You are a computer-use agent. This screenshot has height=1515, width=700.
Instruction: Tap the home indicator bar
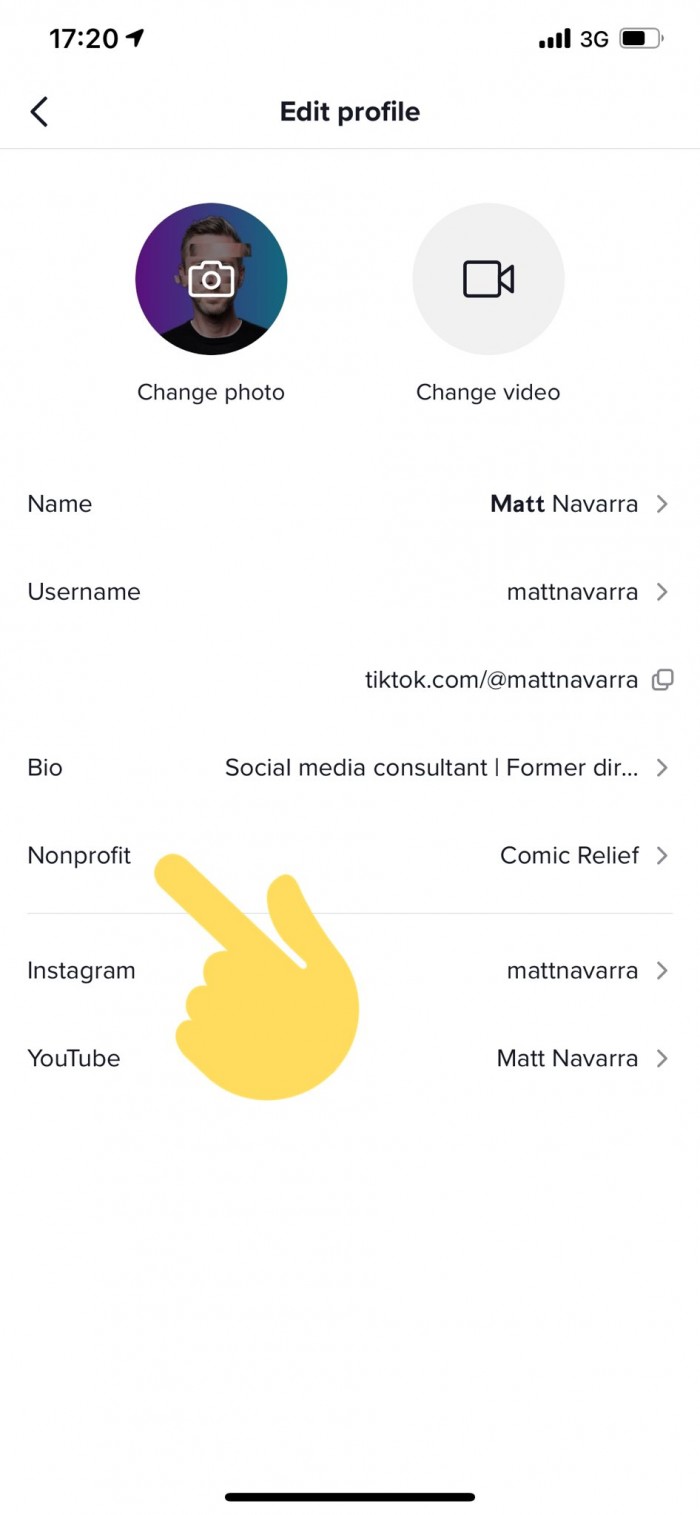coord(350,1497)
